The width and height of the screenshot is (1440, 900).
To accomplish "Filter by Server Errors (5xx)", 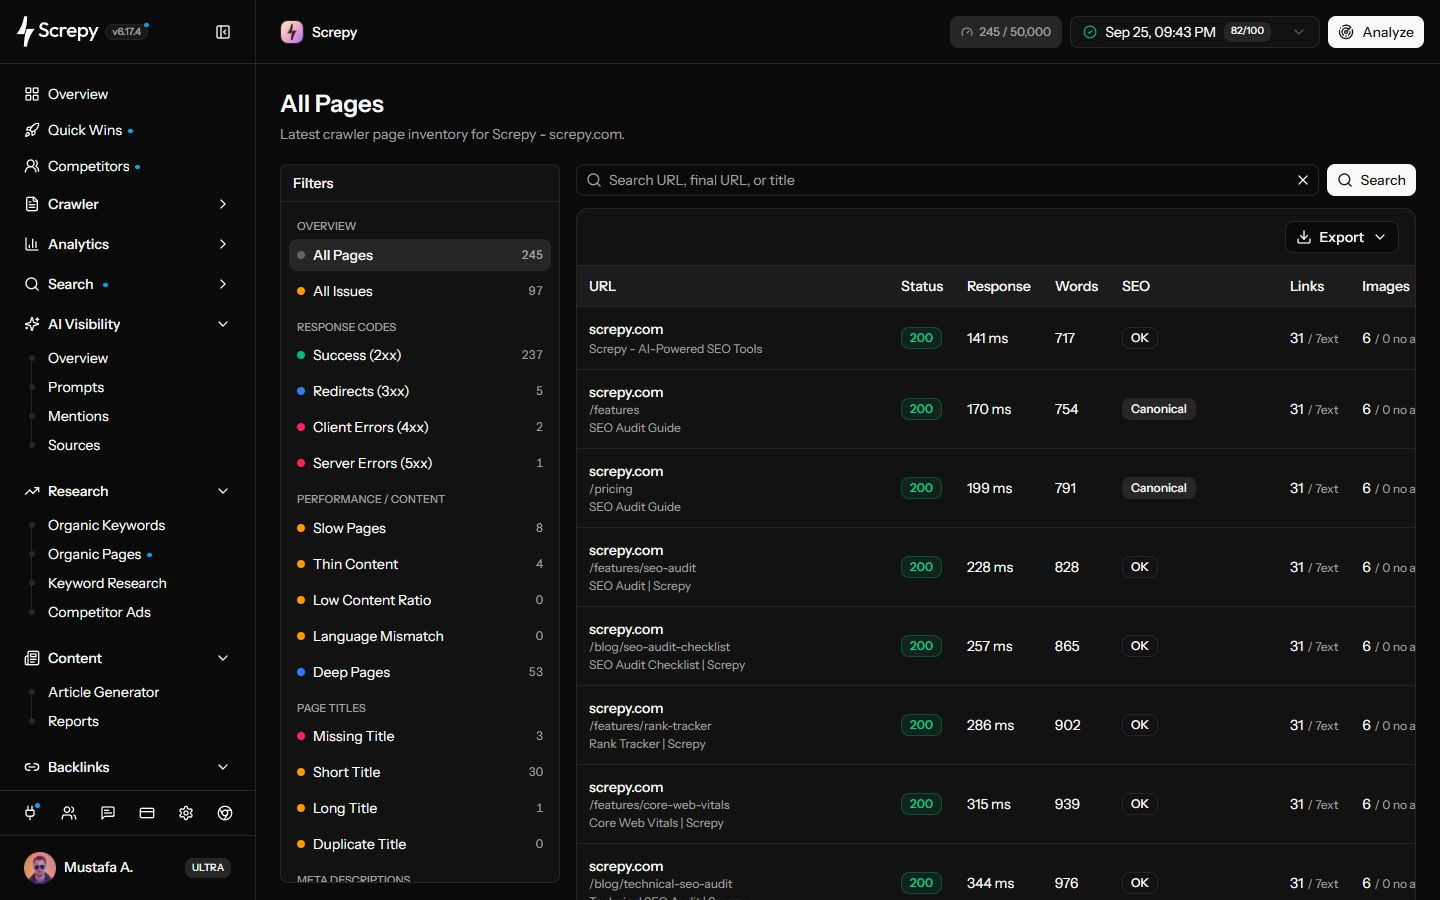I will pos(420,463).
